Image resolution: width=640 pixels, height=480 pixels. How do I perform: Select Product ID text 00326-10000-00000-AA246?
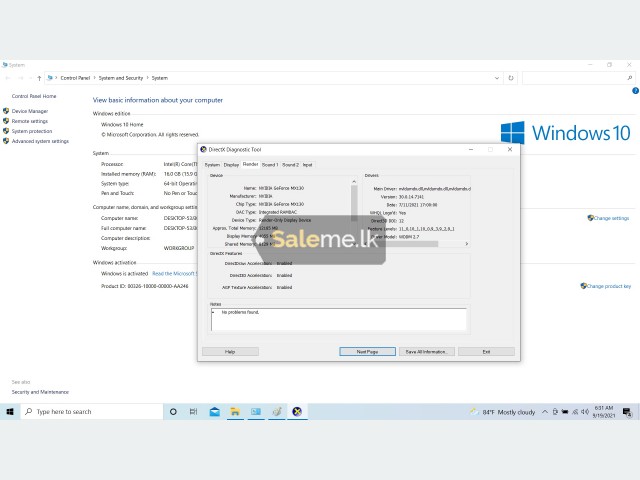click(x=158, y=286)
